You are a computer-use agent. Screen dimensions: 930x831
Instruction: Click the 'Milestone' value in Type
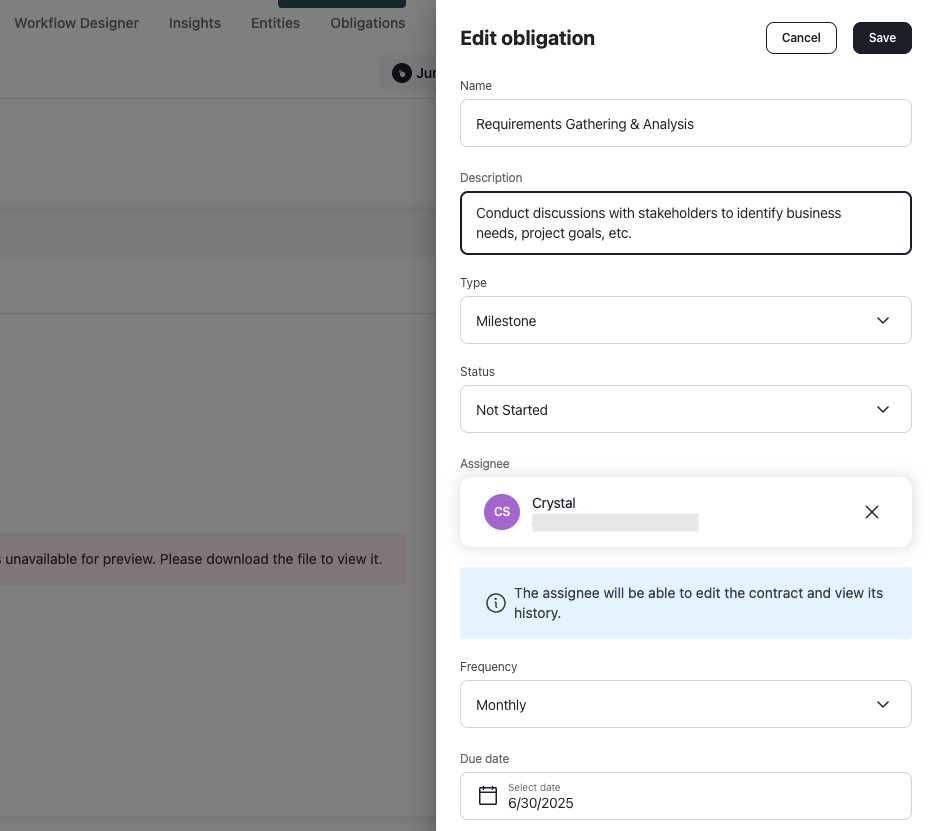[x=506, y=321]
